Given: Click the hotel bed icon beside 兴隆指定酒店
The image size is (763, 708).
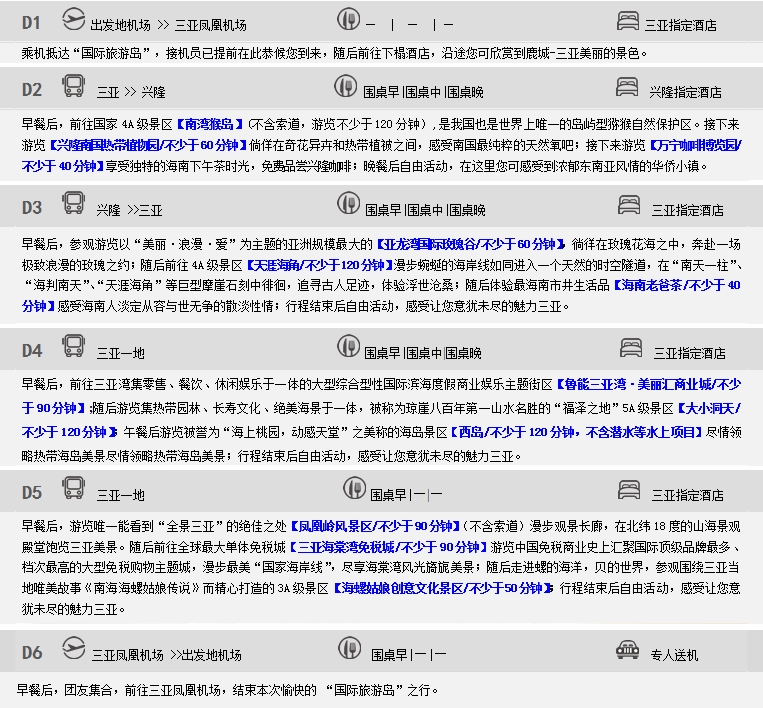Looking at the screenshot, I should click(x=627, y=89).
